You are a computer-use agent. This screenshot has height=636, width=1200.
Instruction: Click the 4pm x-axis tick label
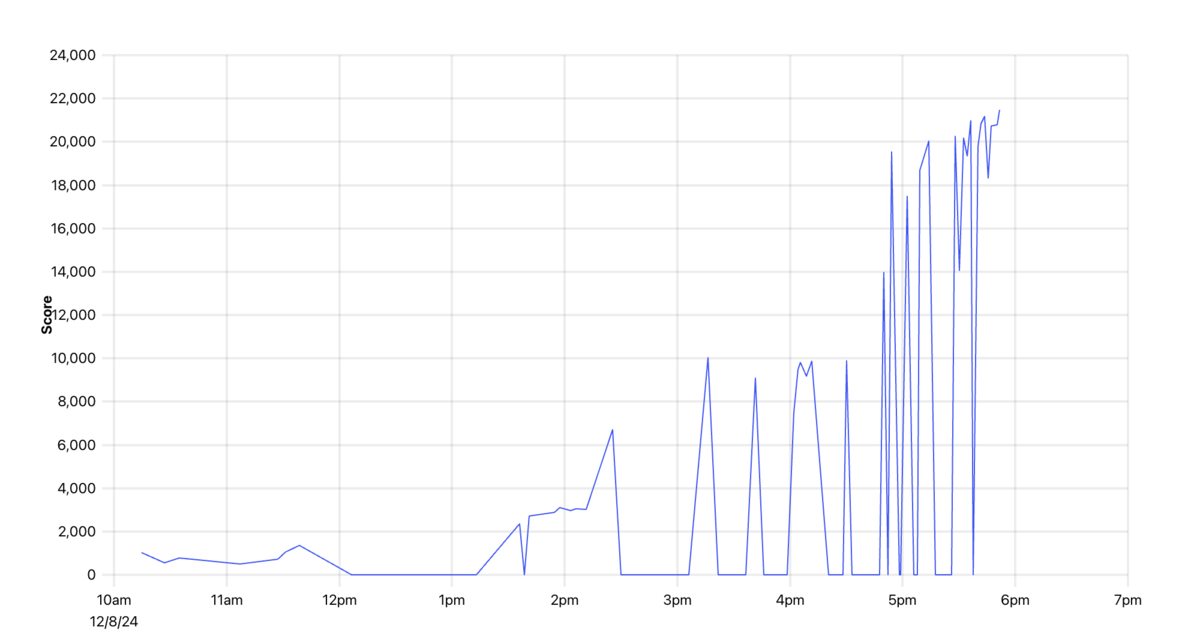point(790,600)
